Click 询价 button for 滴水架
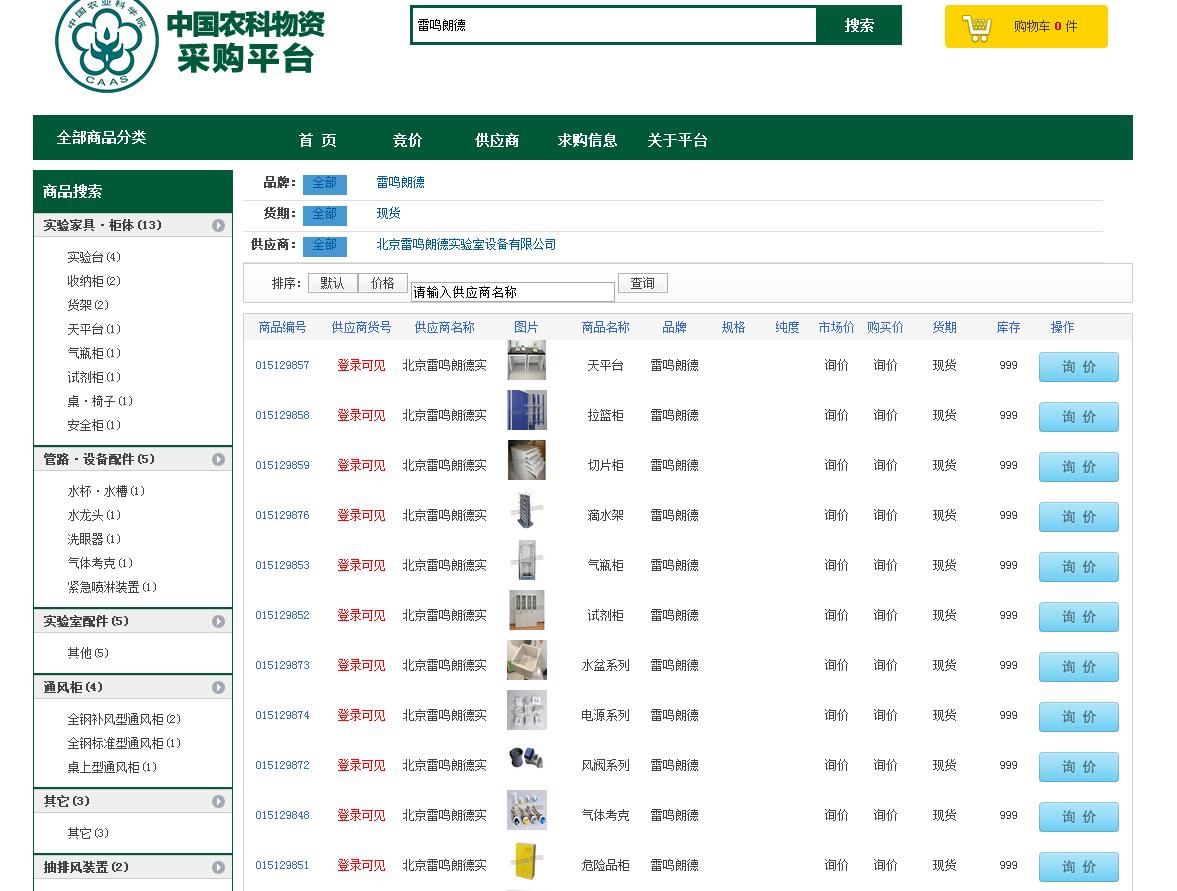 (x=1079, y=516)
